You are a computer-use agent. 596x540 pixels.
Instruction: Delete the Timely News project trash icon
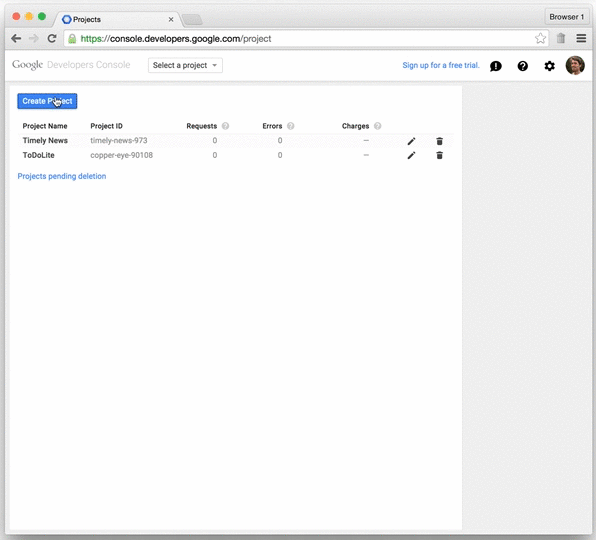click(x=439, y=141)
